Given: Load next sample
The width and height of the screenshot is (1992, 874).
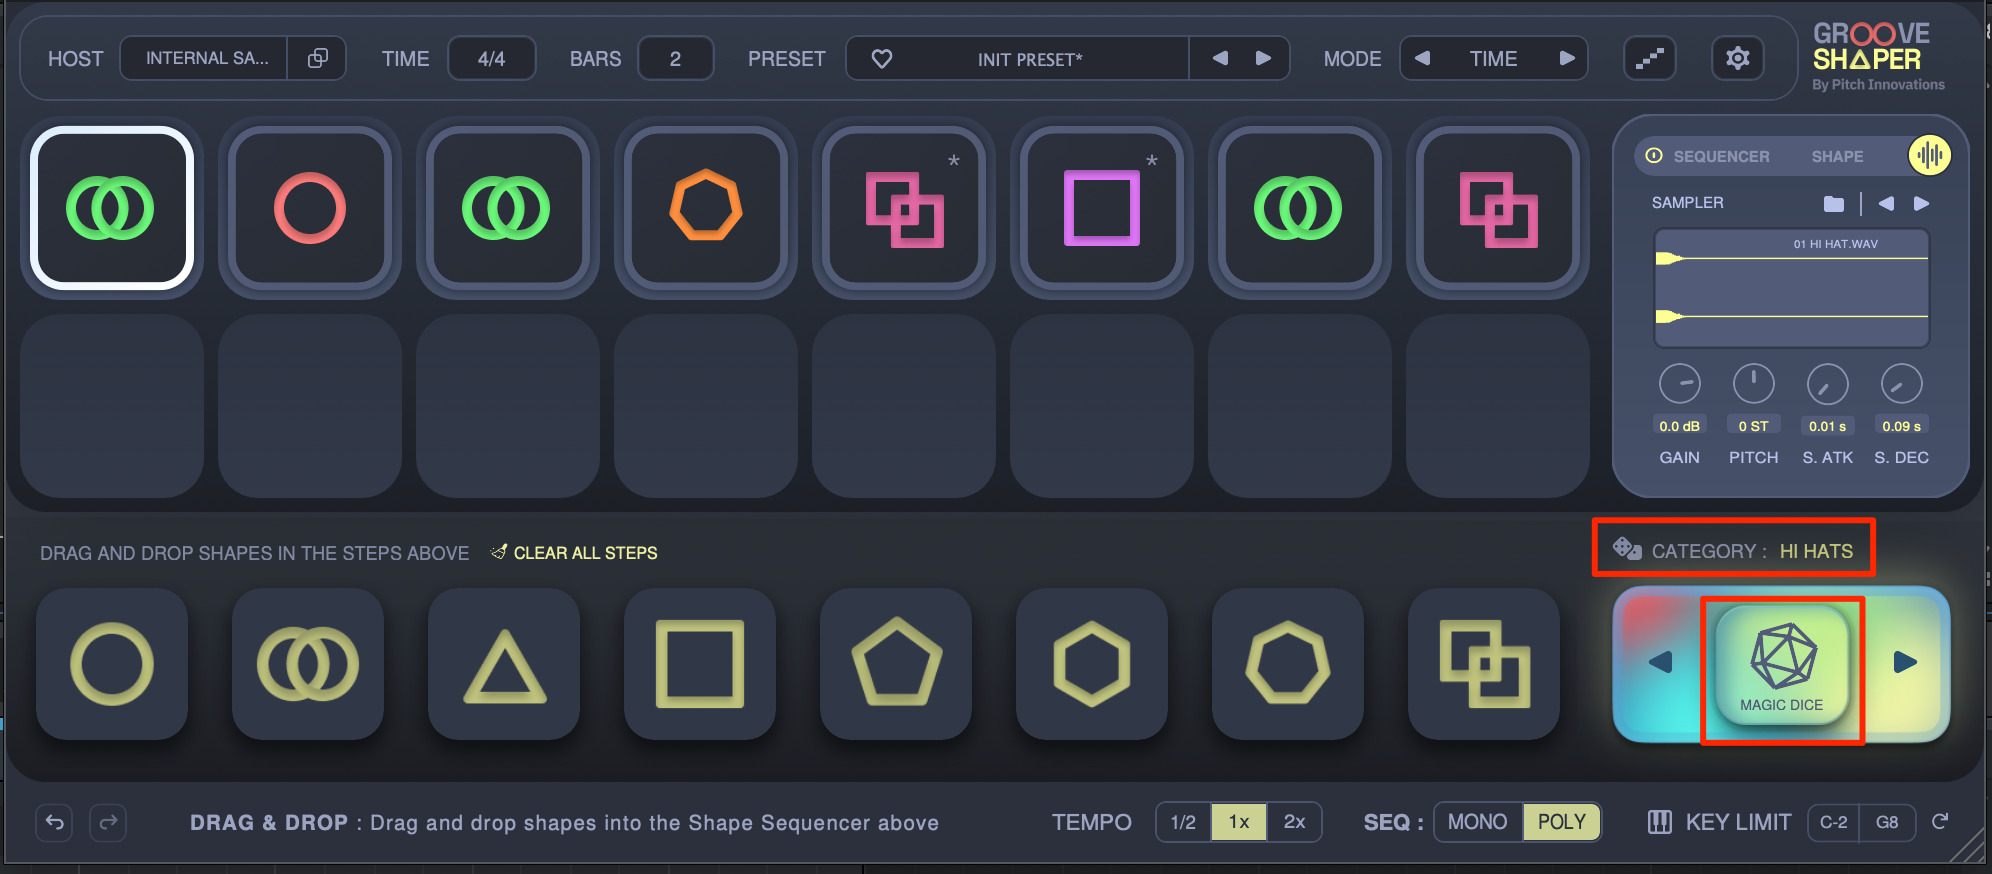Looking at the screenshot, I should pos(1921,204).
